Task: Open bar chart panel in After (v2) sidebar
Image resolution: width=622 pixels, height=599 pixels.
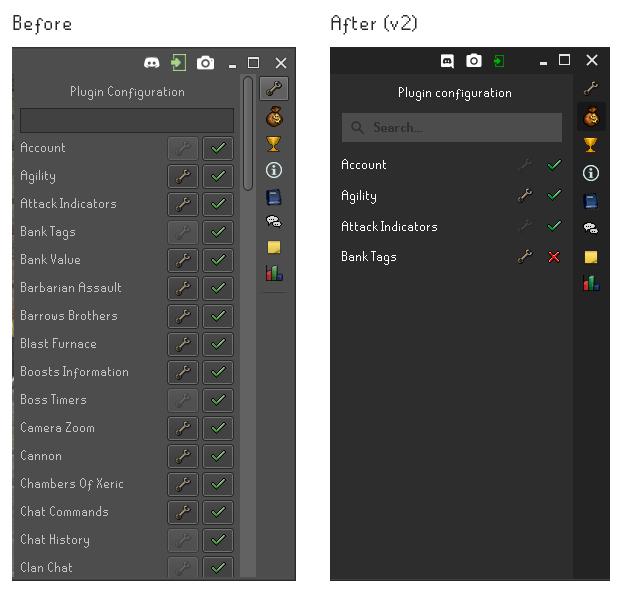Action: point(591,283)
